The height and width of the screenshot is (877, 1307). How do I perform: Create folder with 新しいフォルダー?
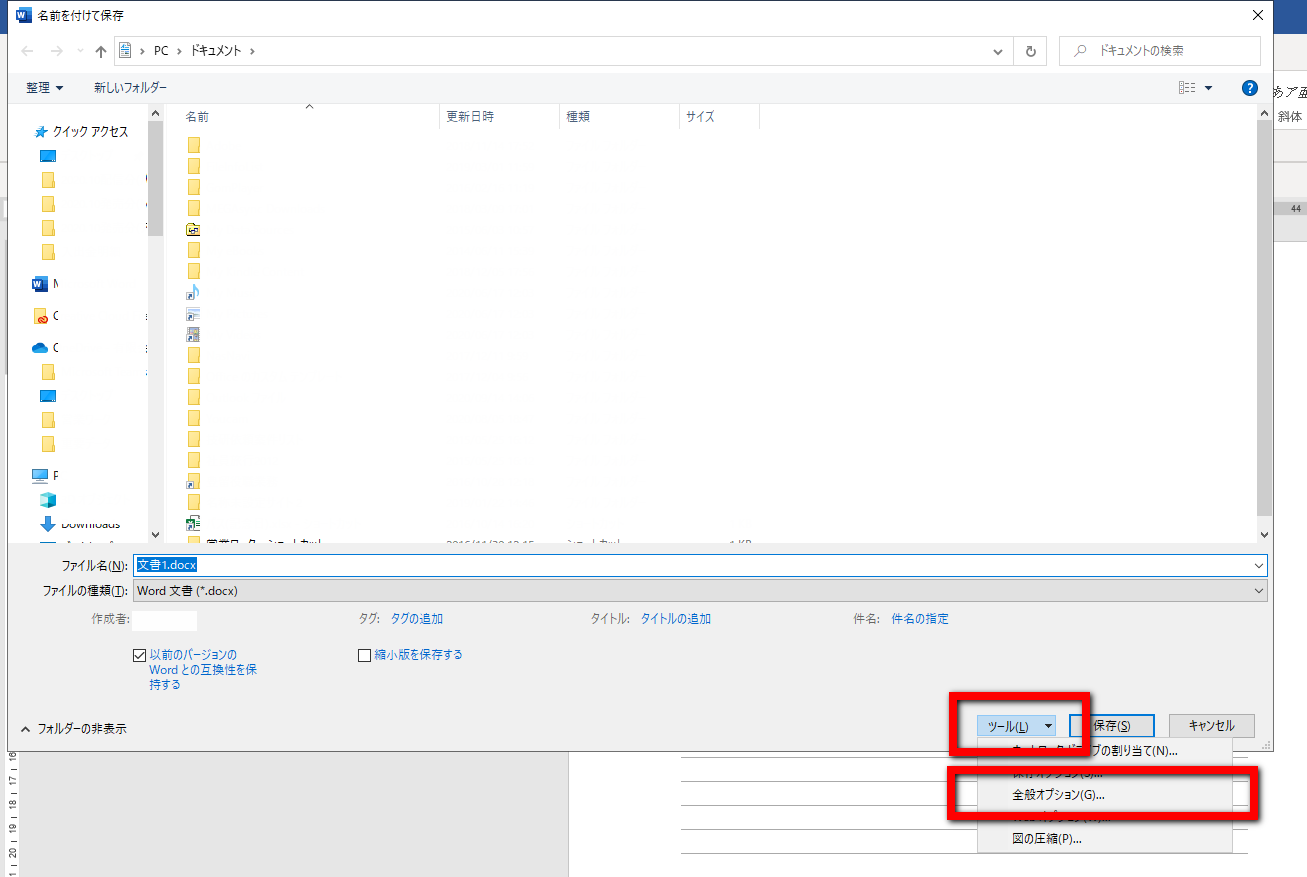click(131, 88)
